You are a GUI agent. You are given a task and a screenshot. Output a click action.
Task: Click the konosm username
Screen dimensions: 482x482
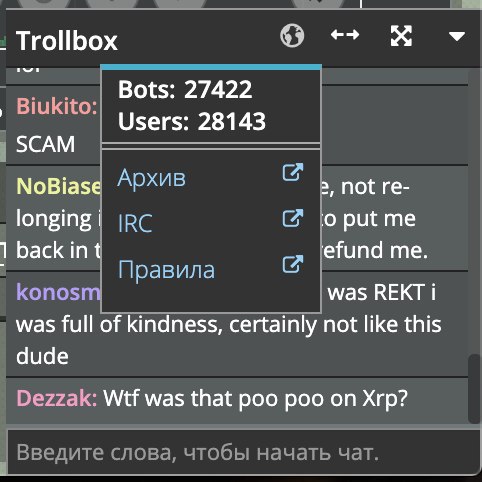58,292
